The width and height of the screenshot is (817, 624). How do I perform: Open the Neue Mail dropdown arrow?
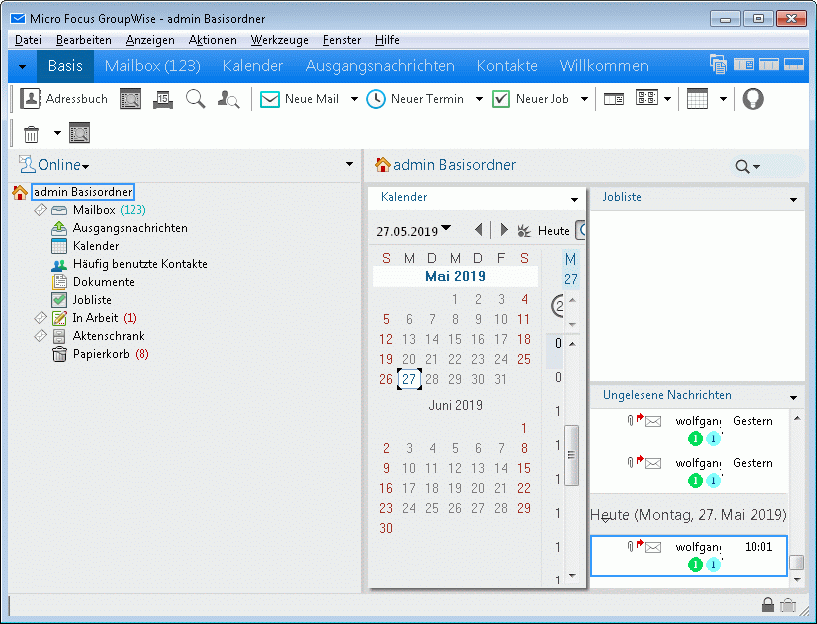tap(354, 99)
